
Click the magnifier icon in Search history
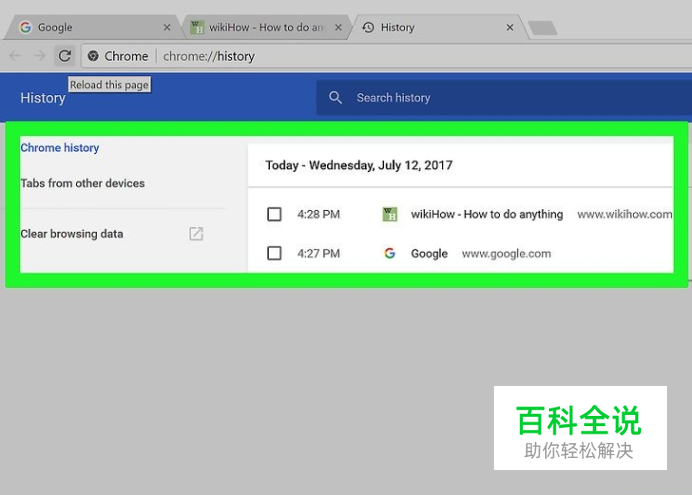[335, 98]
